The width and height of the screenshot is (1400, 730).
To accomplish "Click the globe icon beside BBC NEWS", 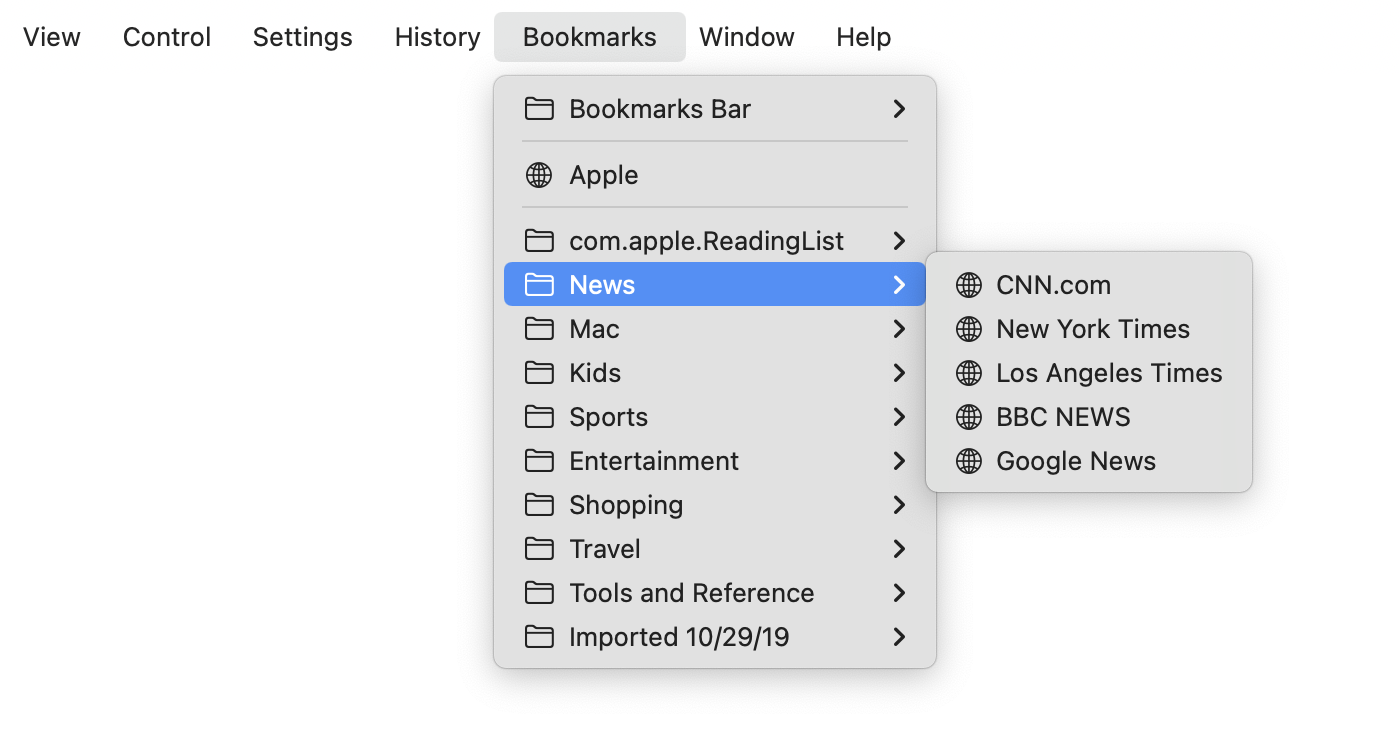I will pos(967,417).
